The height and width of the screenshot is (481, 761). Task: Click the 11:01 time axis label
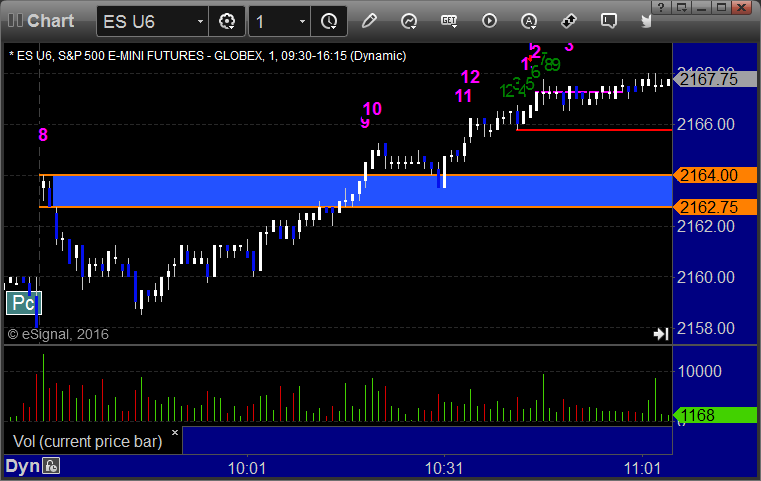(x=642, y=469)
